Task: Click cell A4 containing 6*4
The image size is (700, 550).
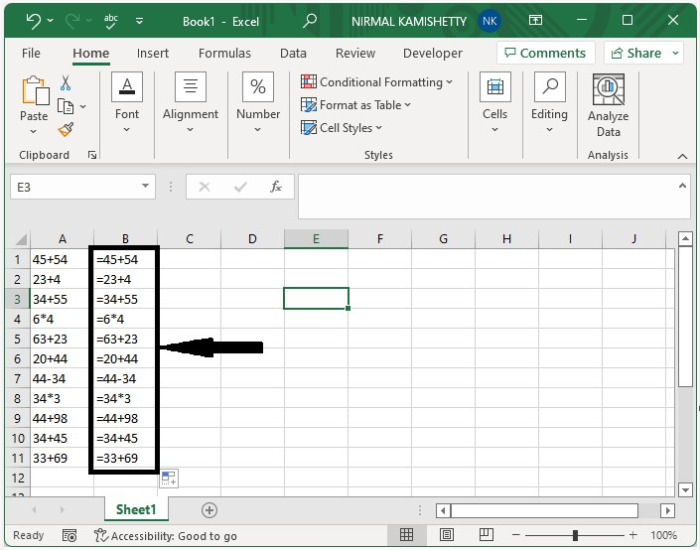Action: pos(62,320)
